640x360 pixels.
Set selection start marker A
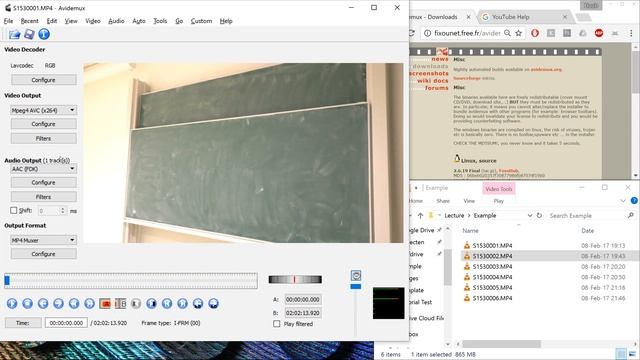click(x=105, y=303)
